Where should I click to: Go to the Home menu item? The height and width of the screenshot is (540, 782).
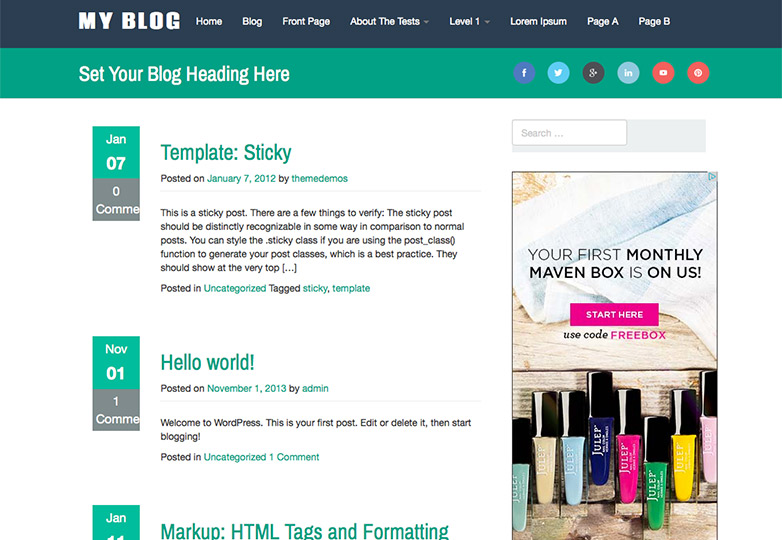point(209,21)
